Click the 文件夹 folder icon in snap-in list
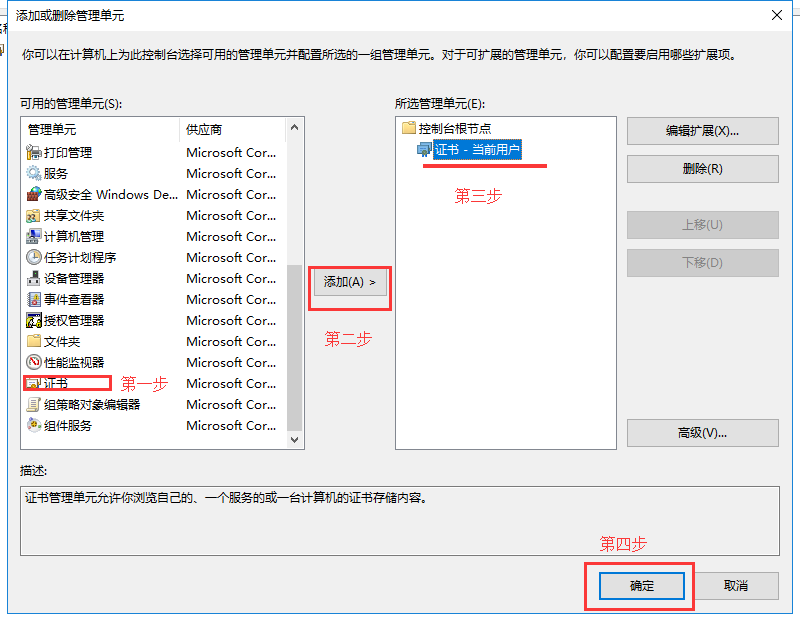800x621 pixels. point(34,341)
